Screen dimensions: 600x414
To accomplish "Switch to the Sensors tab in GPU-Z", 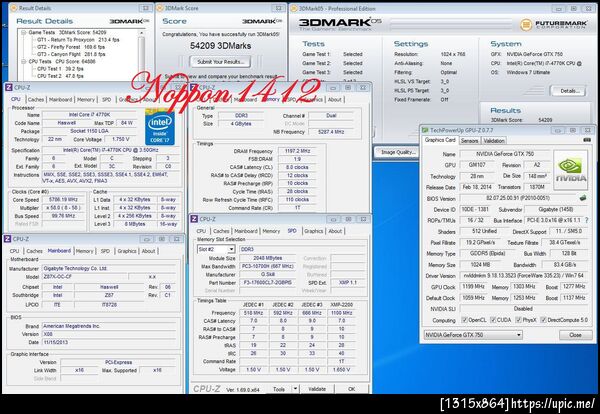I will coord(469,141).
